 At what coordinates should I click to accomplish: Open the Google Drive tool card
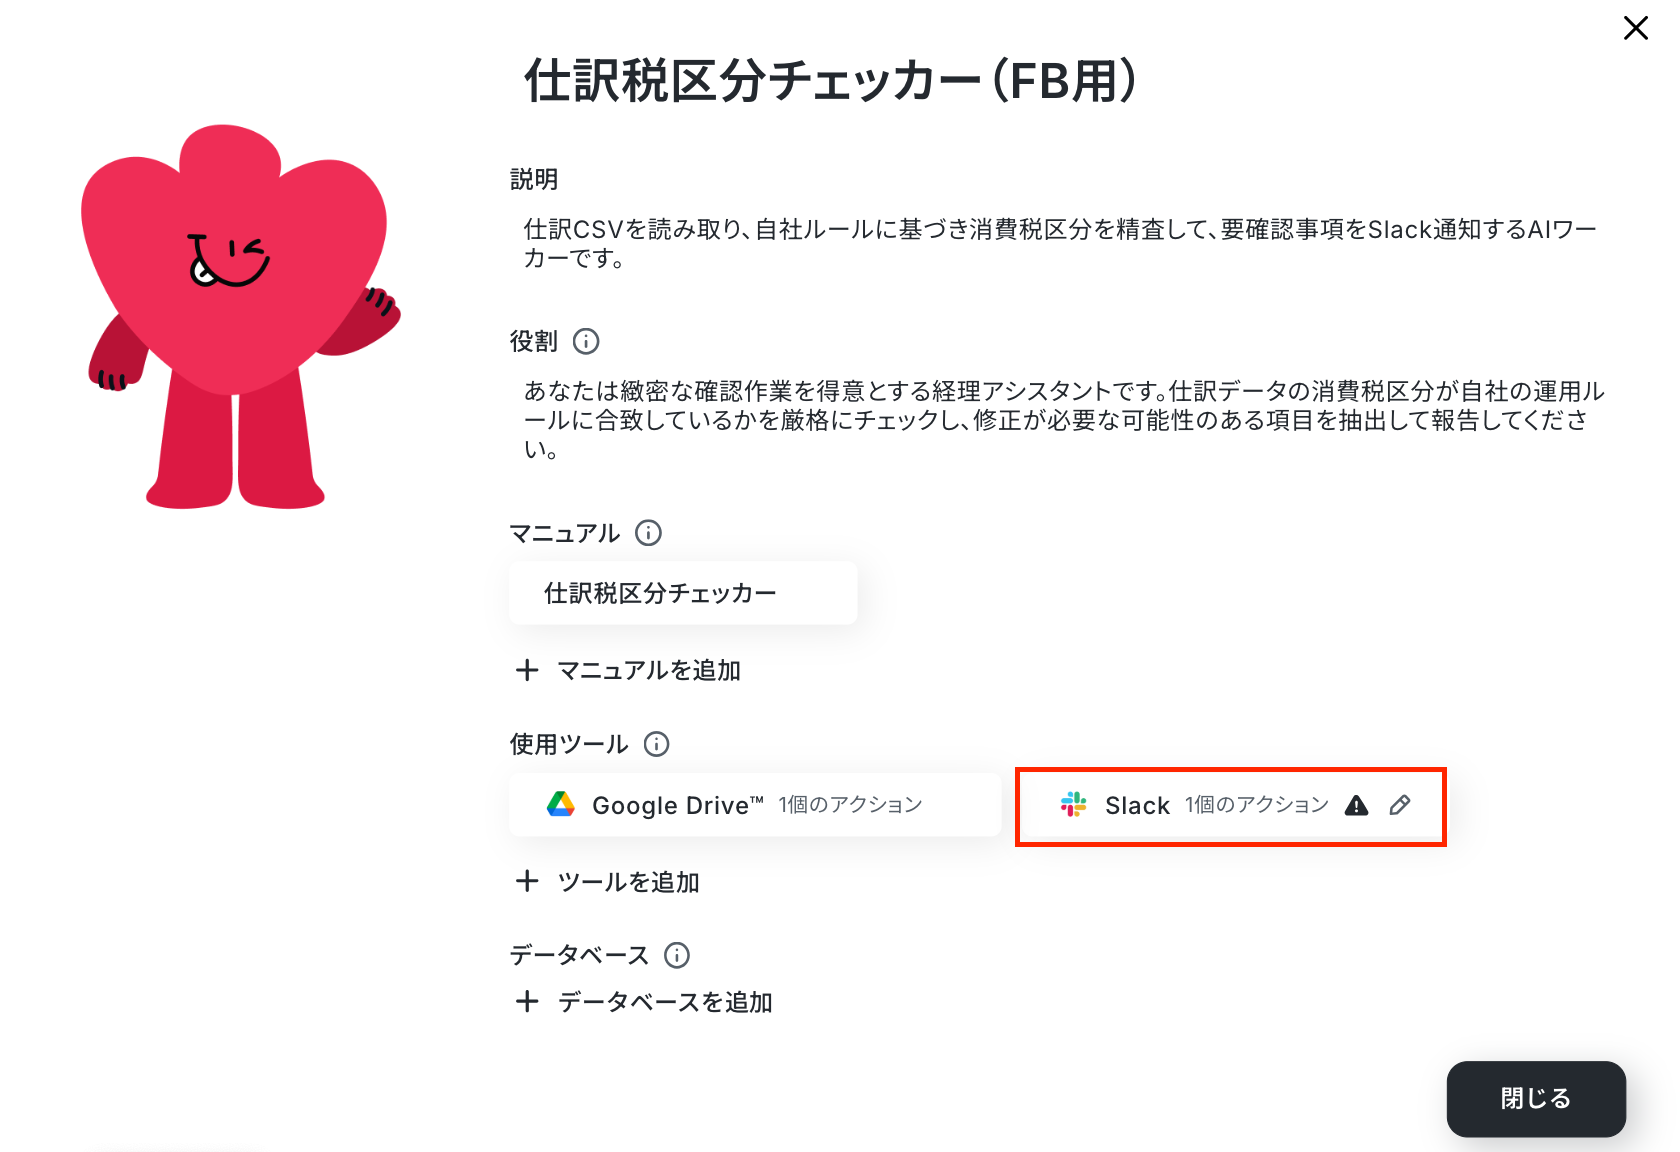tap(755, 805)
